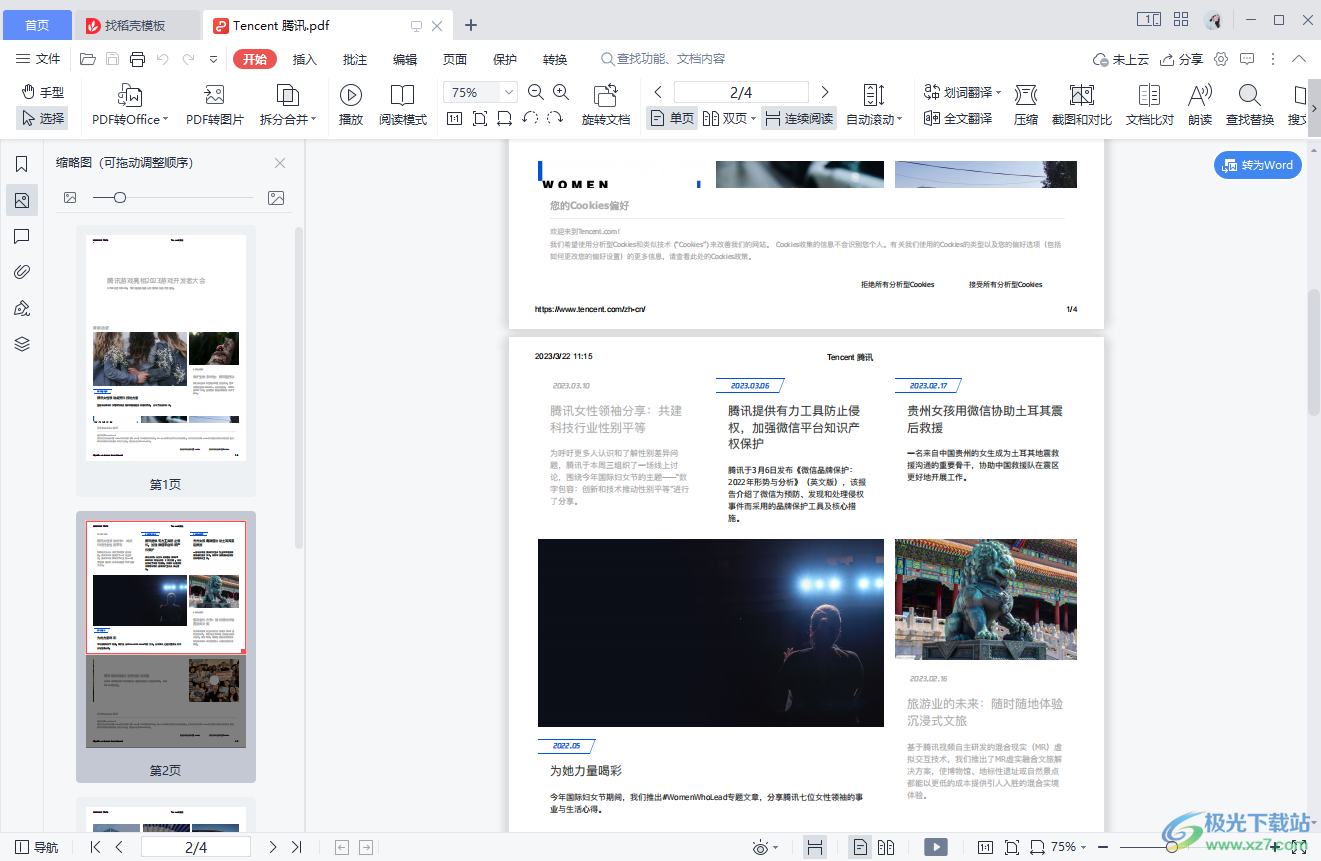
Task: Switch to the 首页 tab
Action: [37, 25]
